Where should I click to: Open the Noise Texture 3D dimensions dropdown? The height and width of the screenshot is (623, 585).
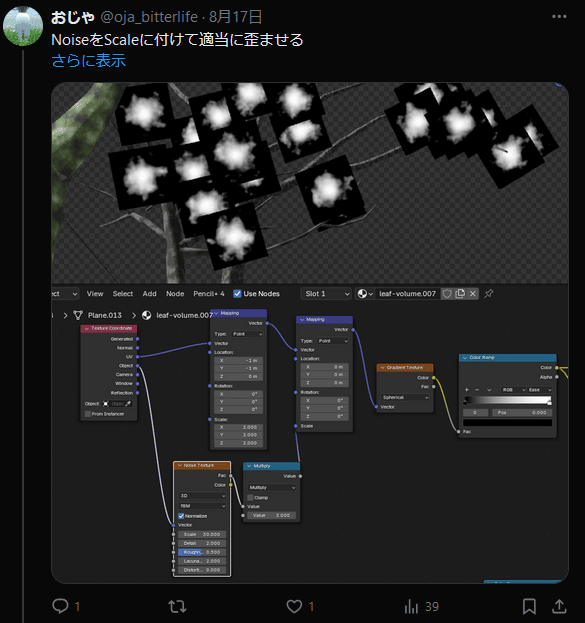point(202,496)
